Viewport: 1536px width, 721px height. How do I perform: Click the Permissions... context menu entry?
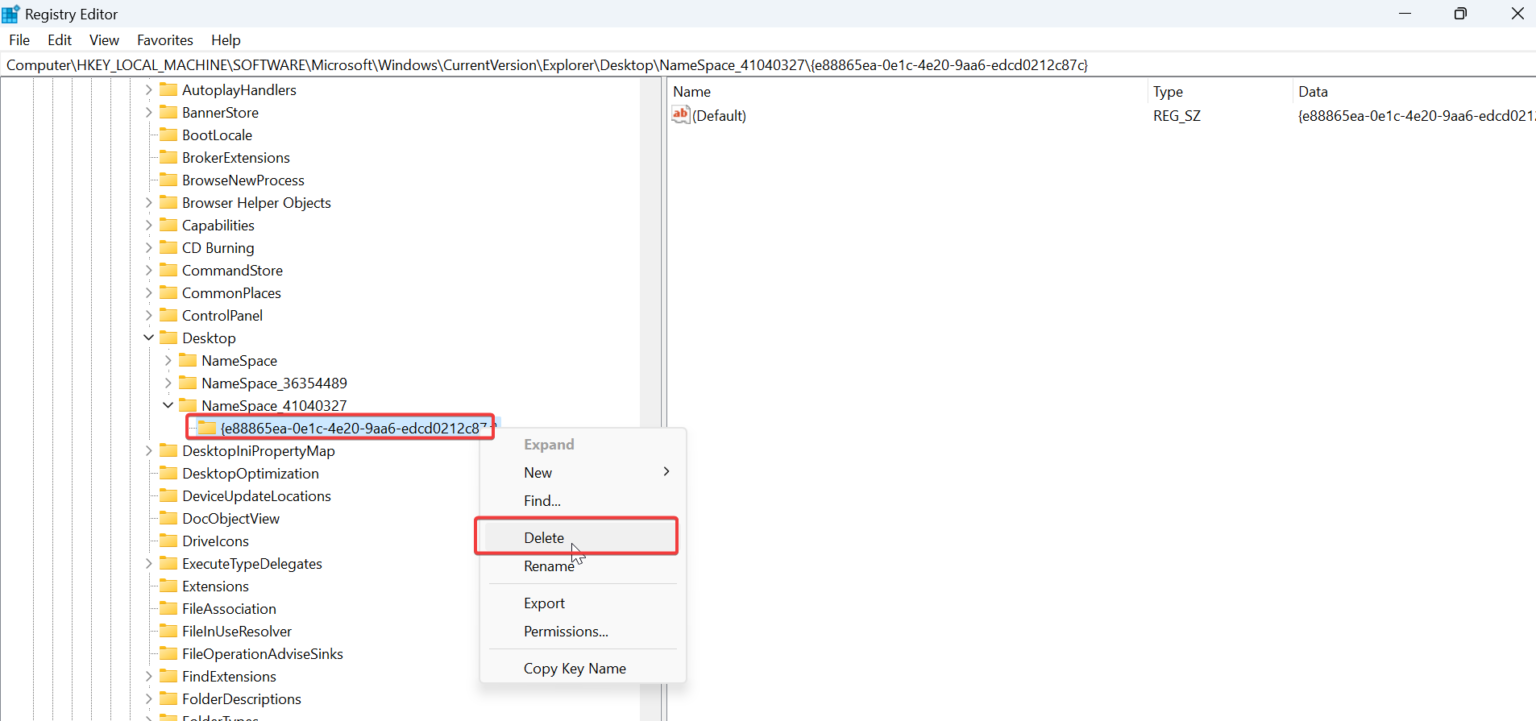(565, 631)
